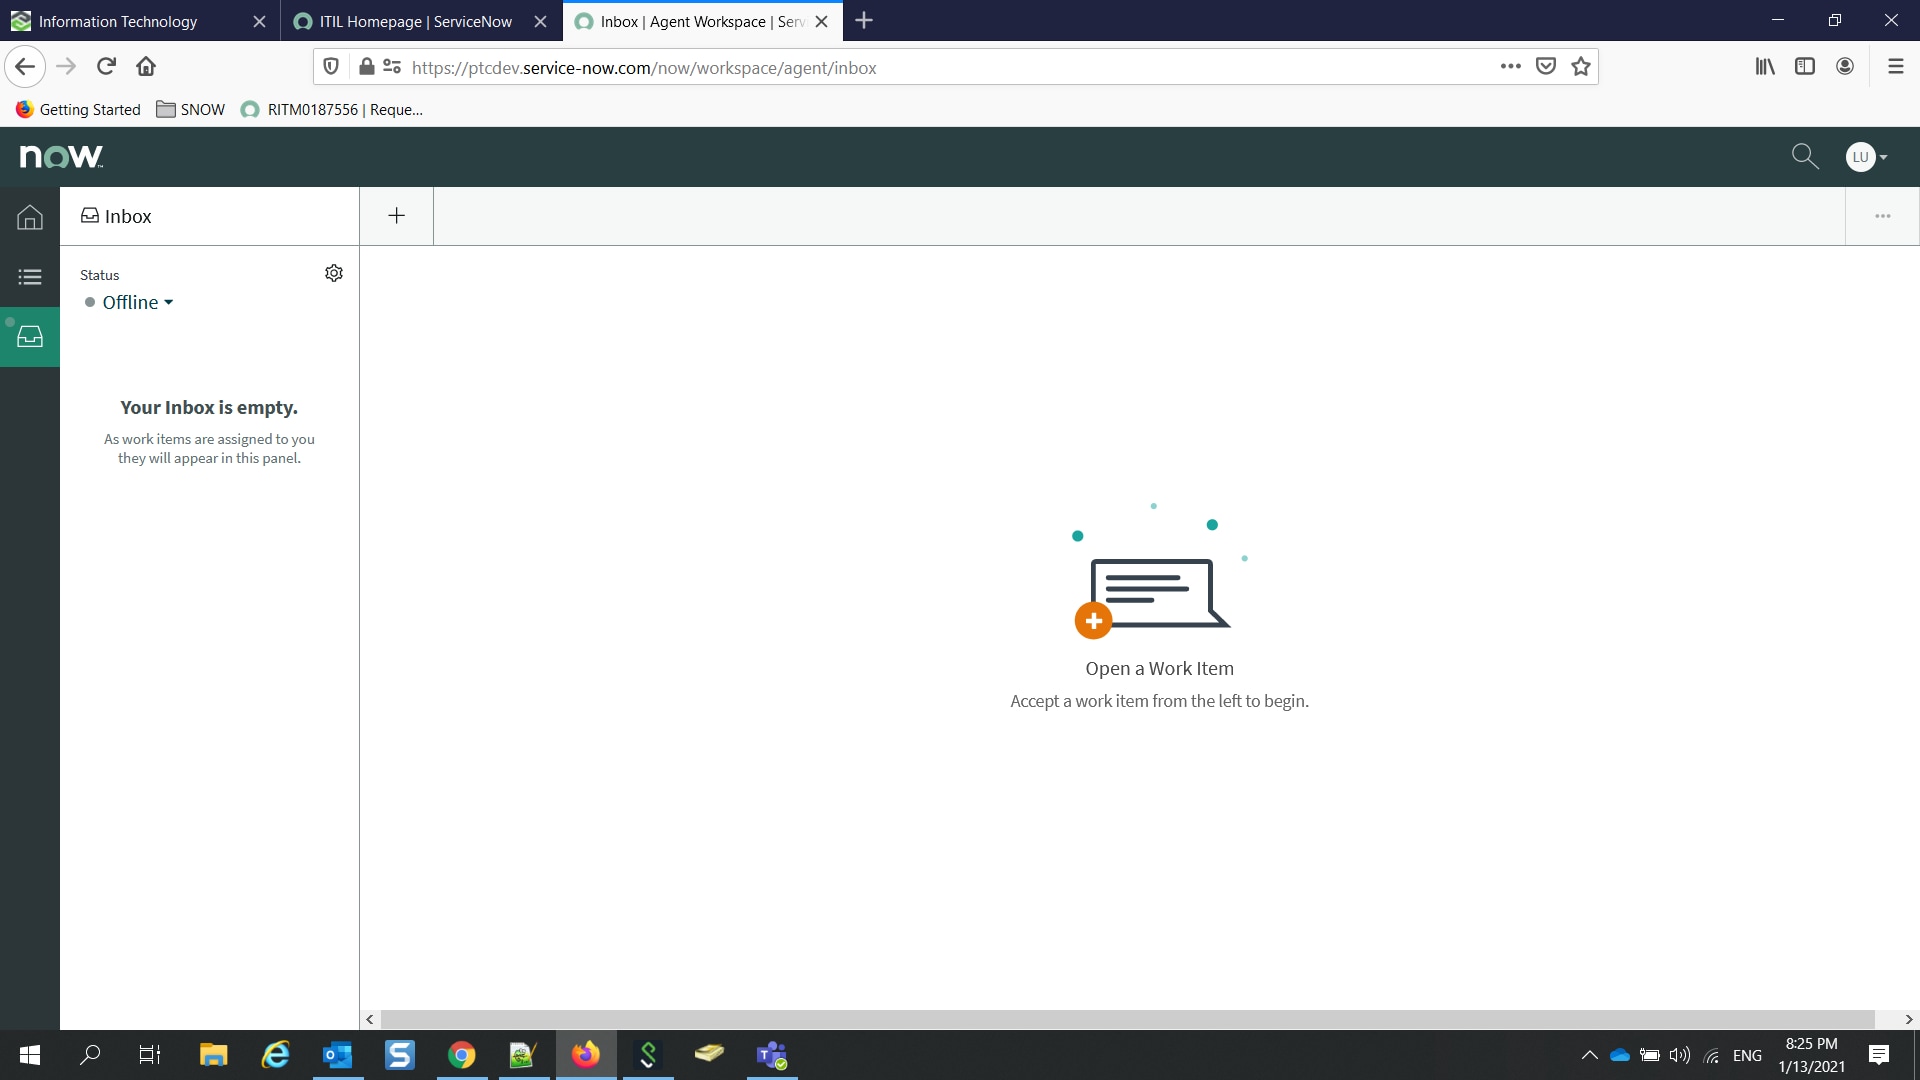Expand the Offline status dropdown
This screenshot has width=1920, height=1080.
(x=130, y=302)
